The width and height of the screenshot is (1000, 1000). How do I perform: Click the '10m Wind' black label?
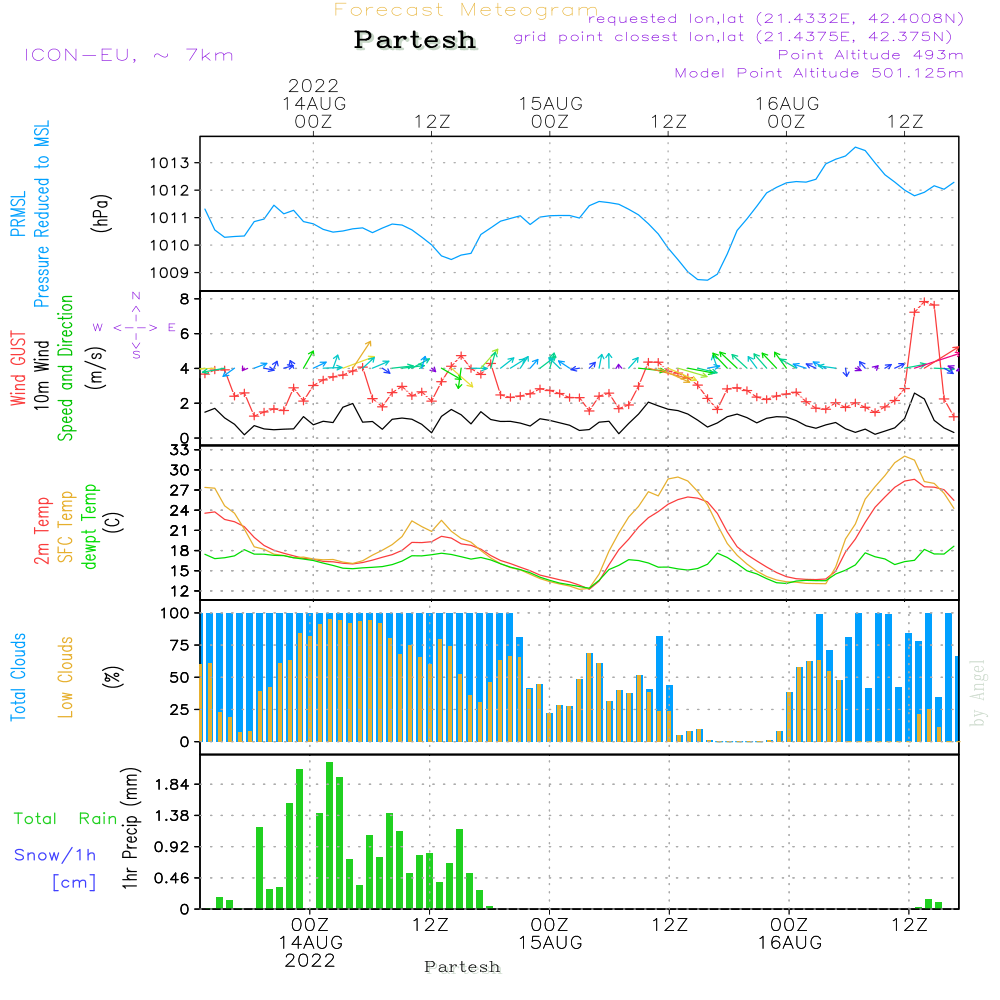click(41, 375)
